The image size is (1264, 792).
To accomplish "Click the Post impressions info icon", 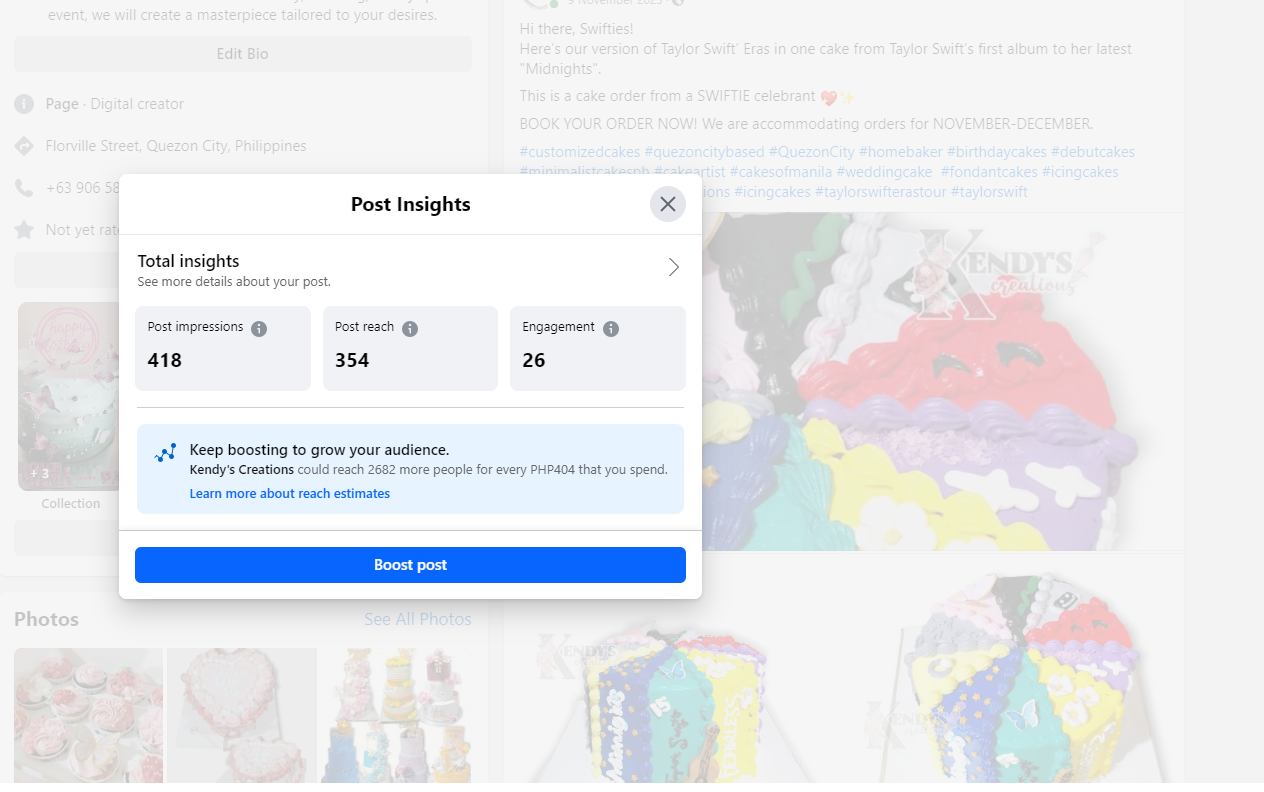I will pyautogui.click(x=259, y=328).
